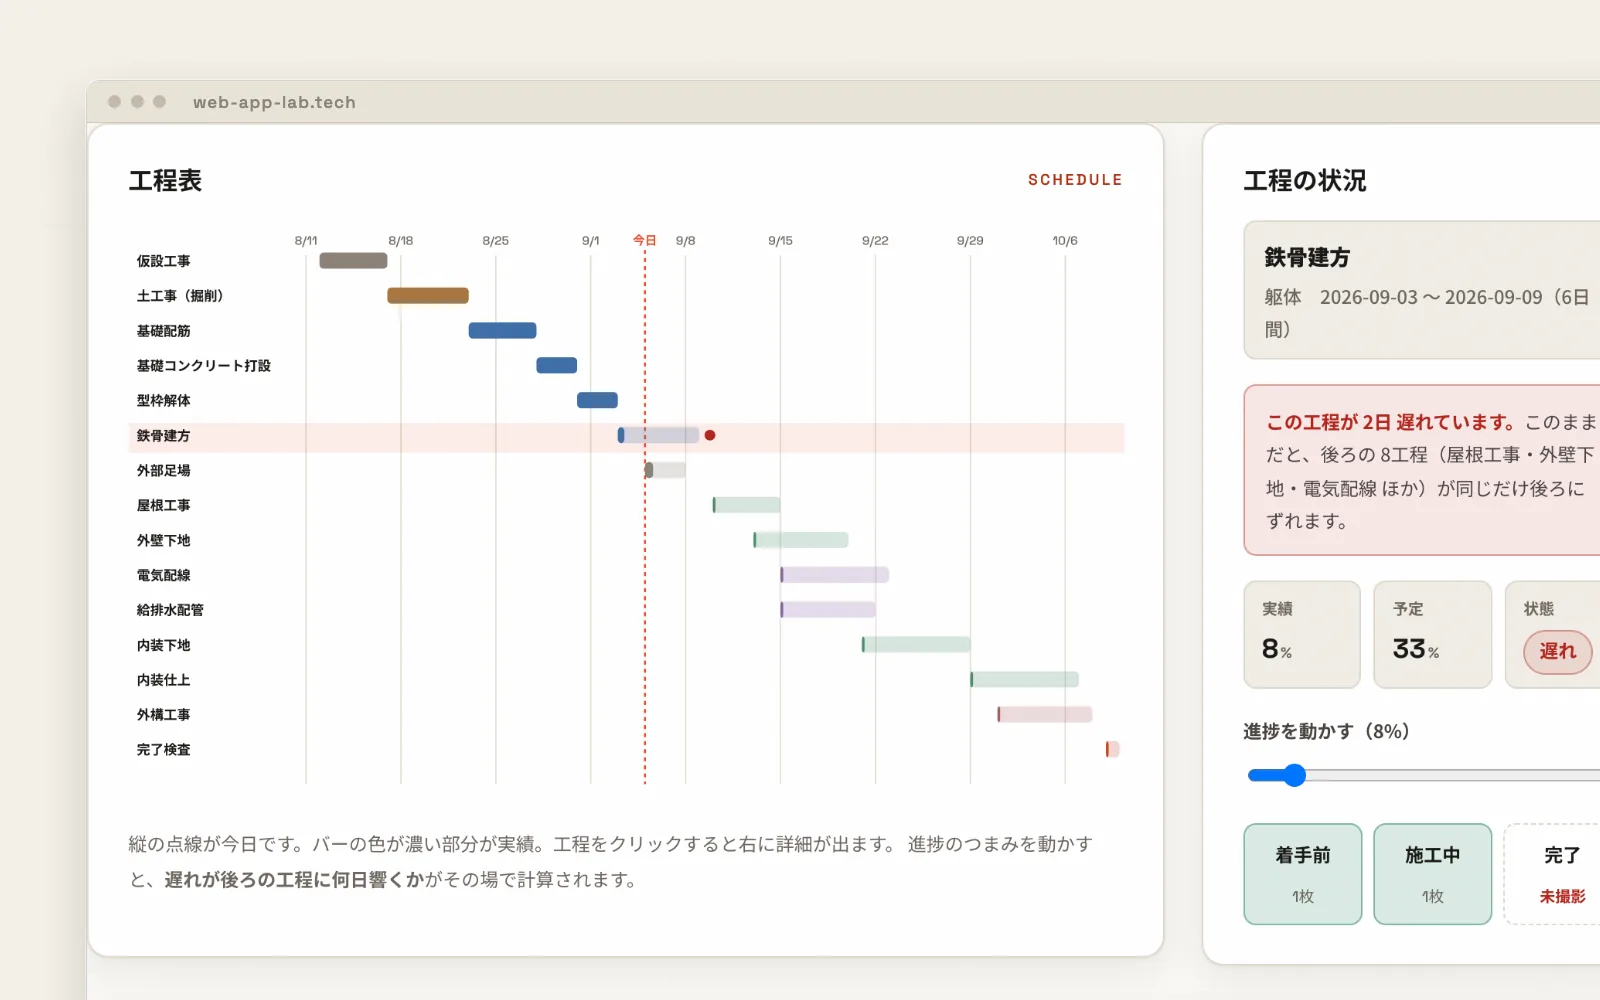
Task: Select the 土工事（掘削）row label
Action: point(180,296)
